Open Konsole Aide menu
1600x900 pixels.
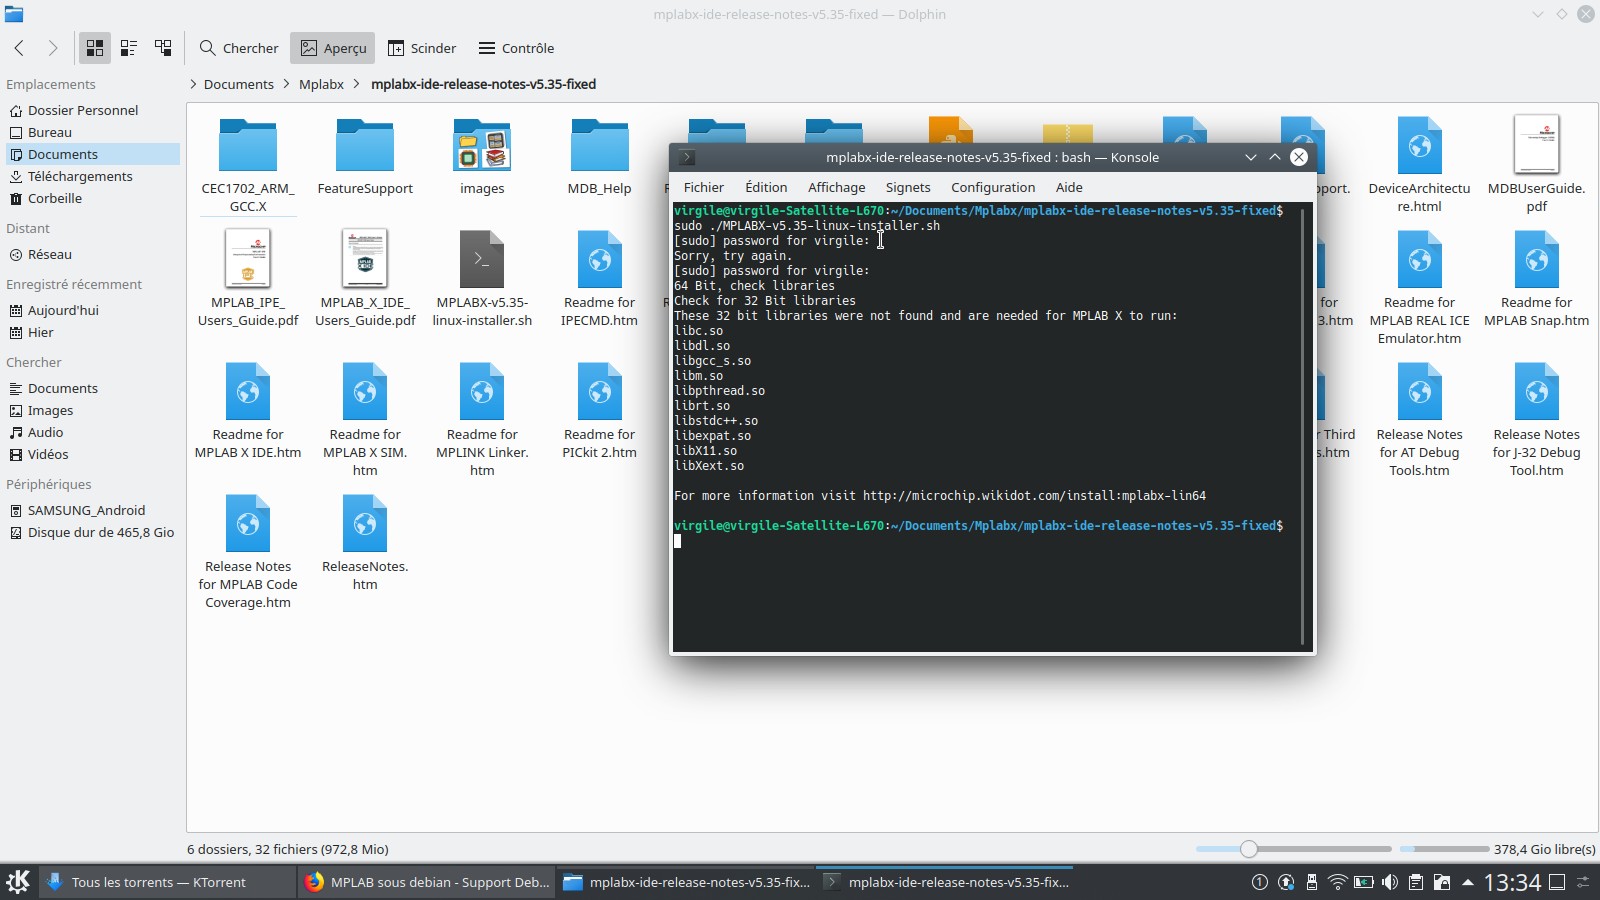[x=1069, y=187]
